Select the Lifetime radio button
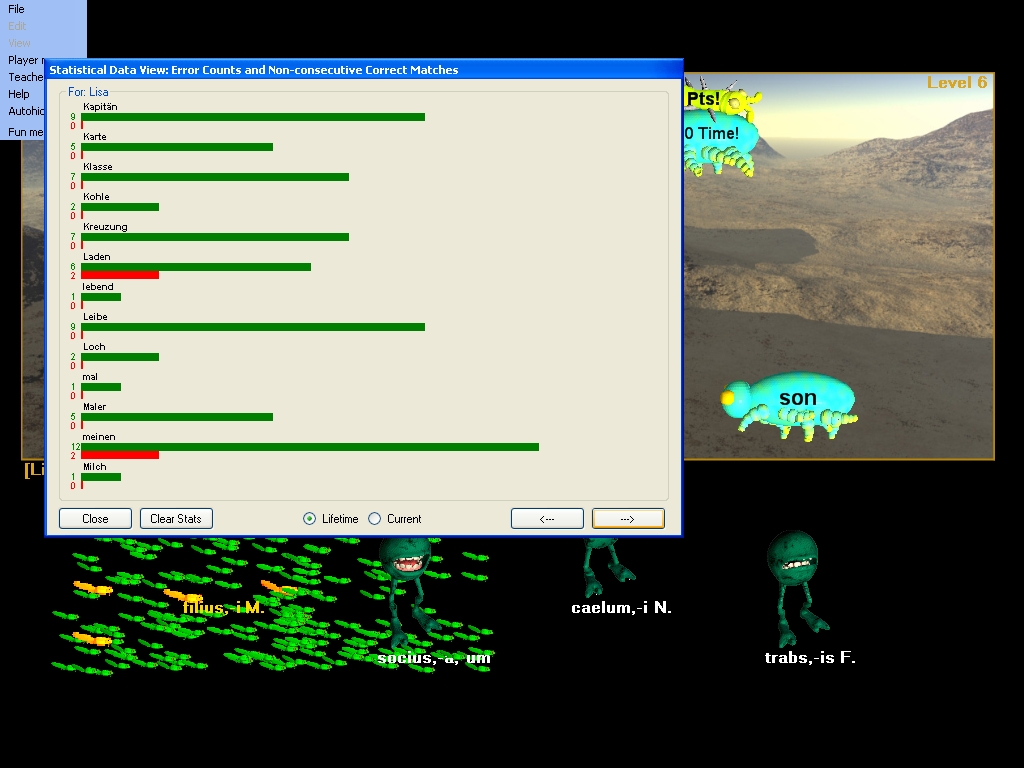 click(x=310, y=519)
